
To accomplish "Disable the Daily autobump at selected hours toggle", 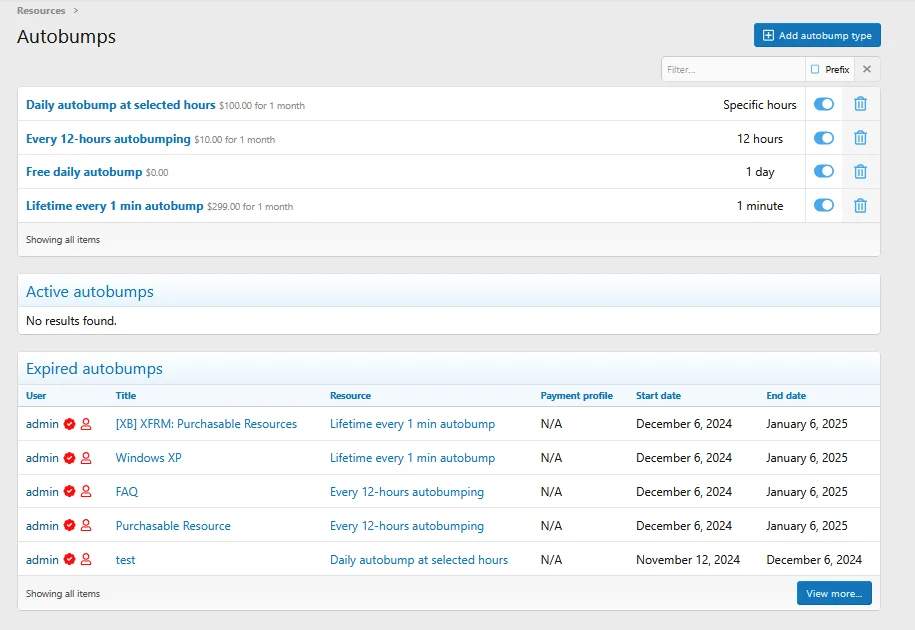I will tap(824, 104).
